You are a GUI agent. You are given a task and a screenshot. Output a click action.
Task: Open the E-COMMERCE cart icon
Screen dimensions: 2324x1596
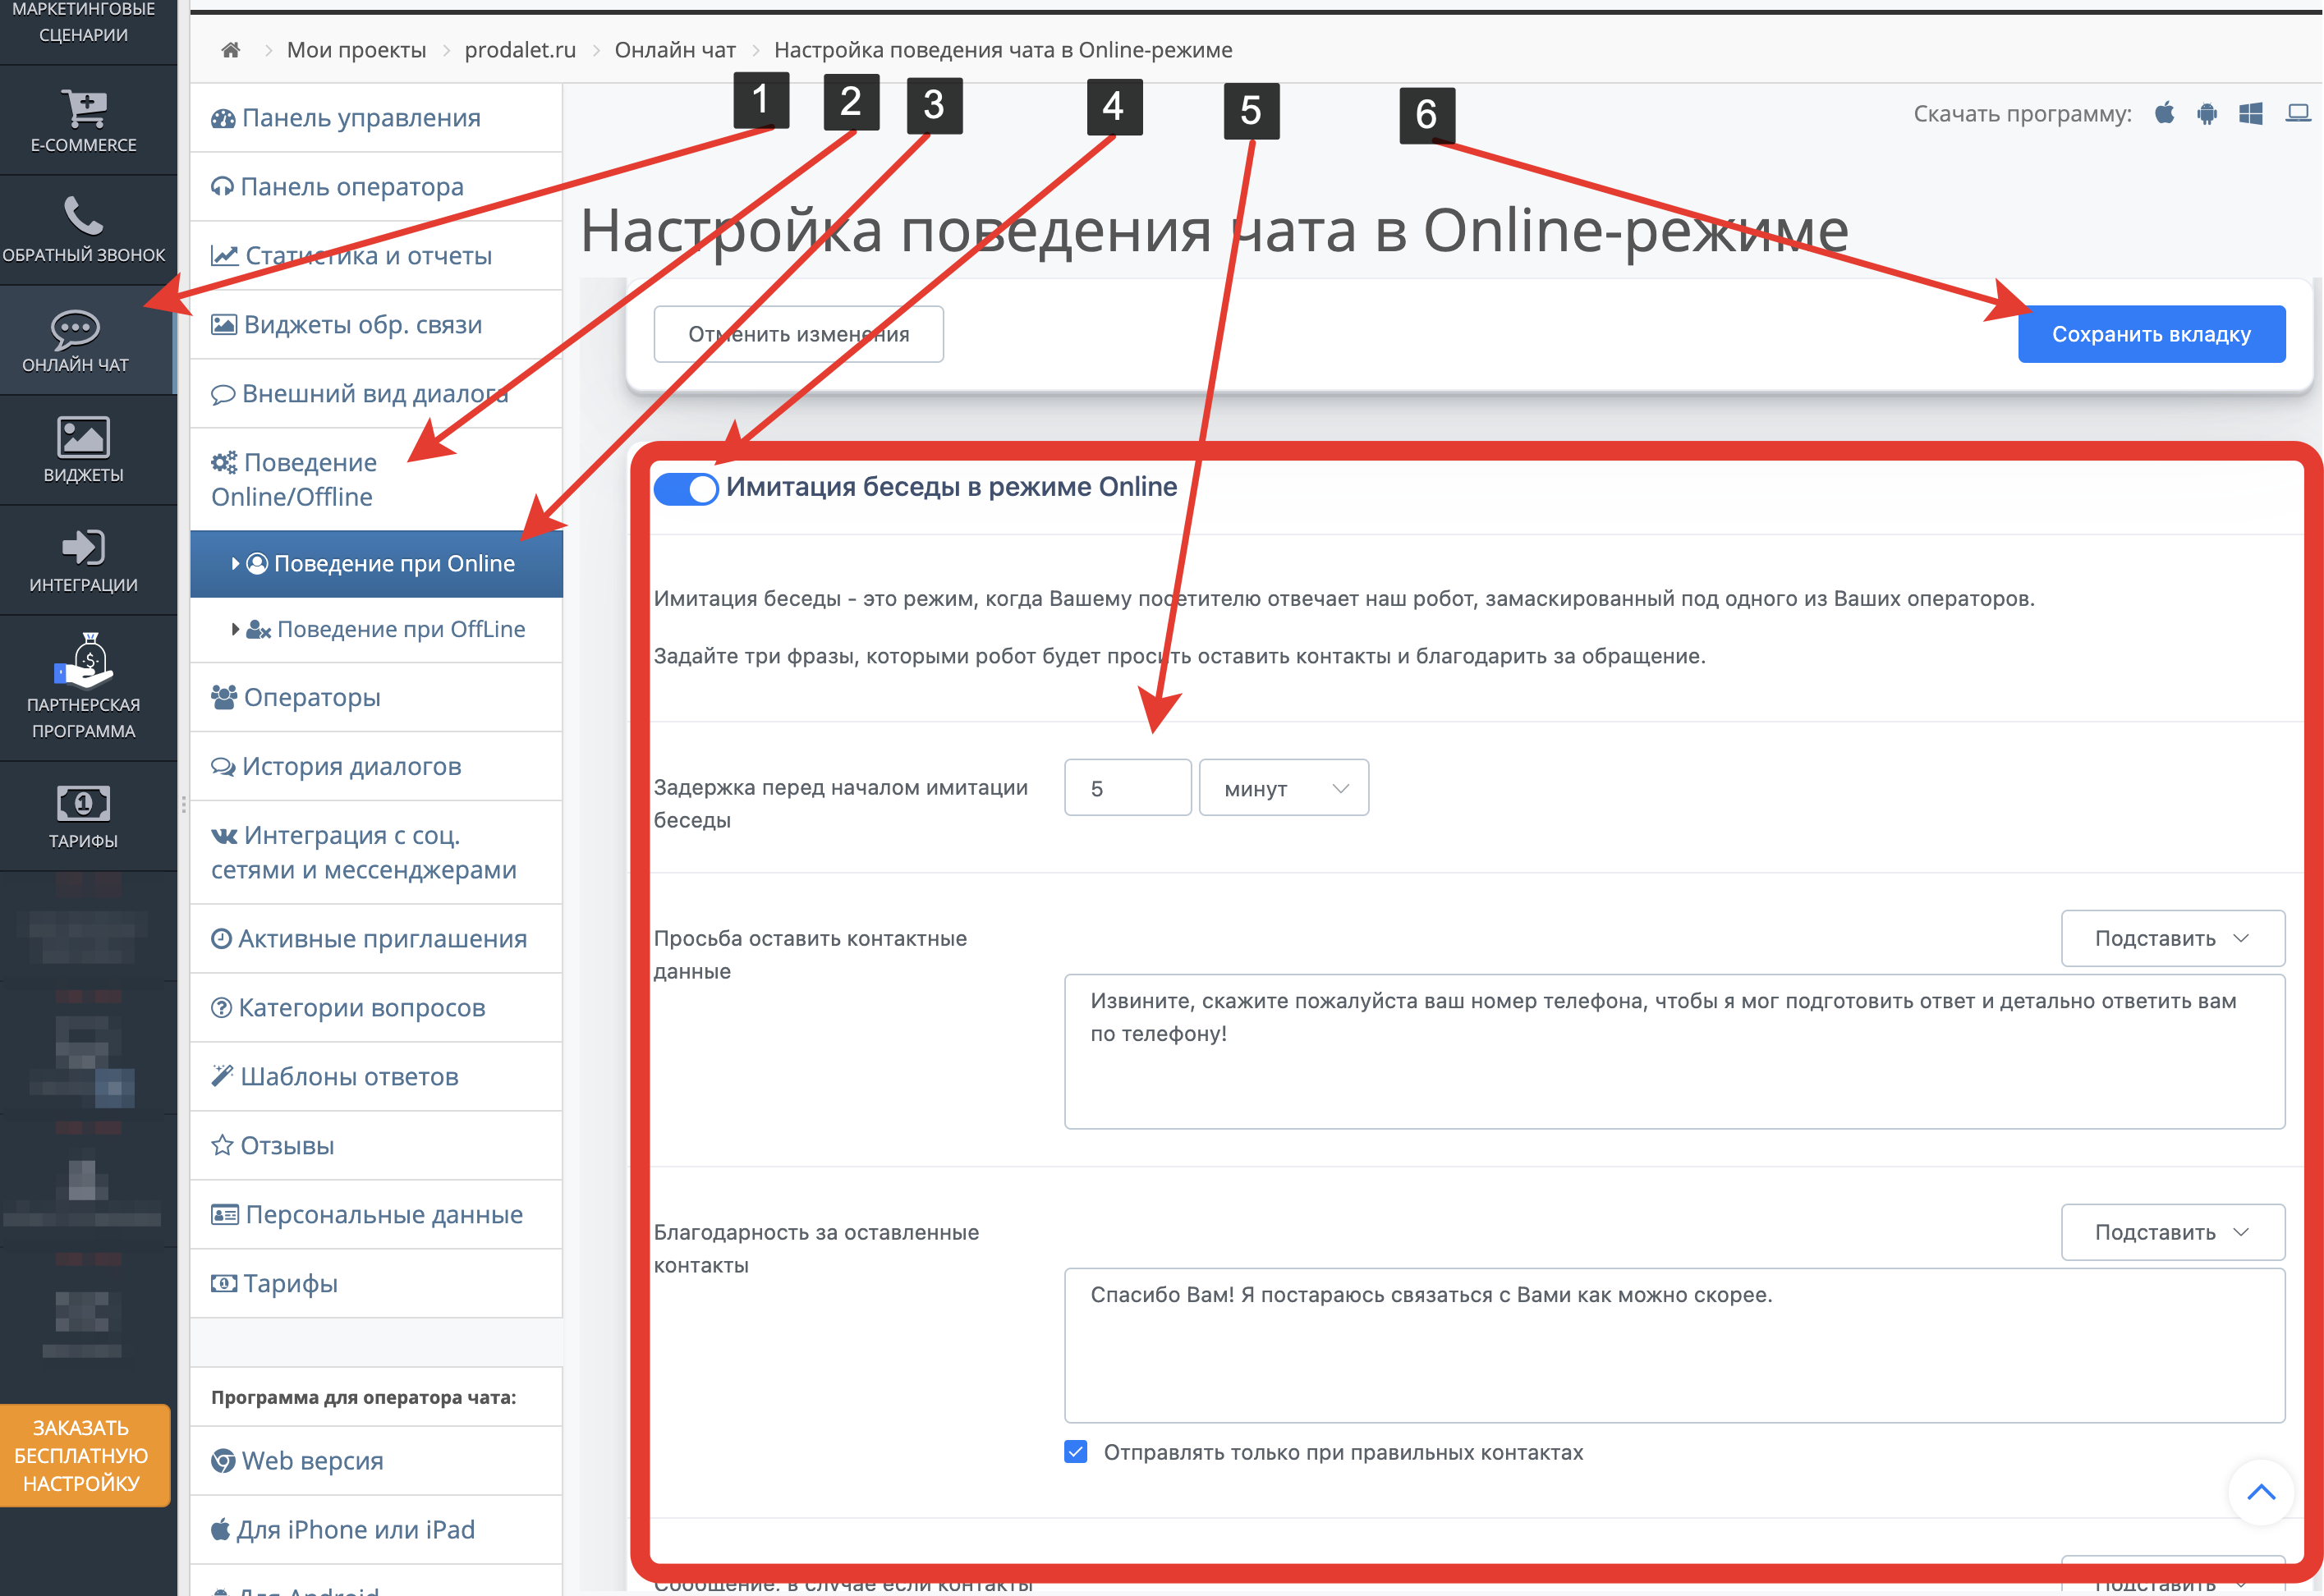coord(84,108)
